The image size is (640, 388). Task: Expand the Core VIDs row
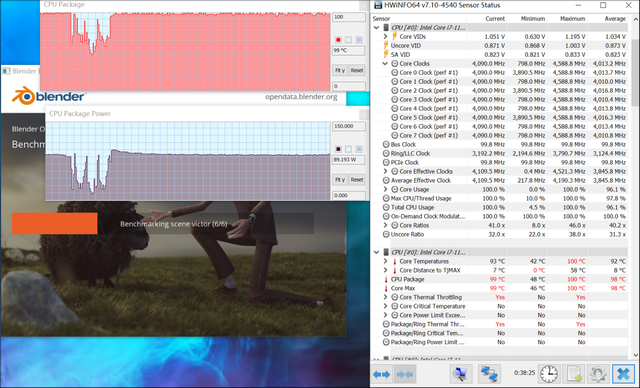[385, 37]
